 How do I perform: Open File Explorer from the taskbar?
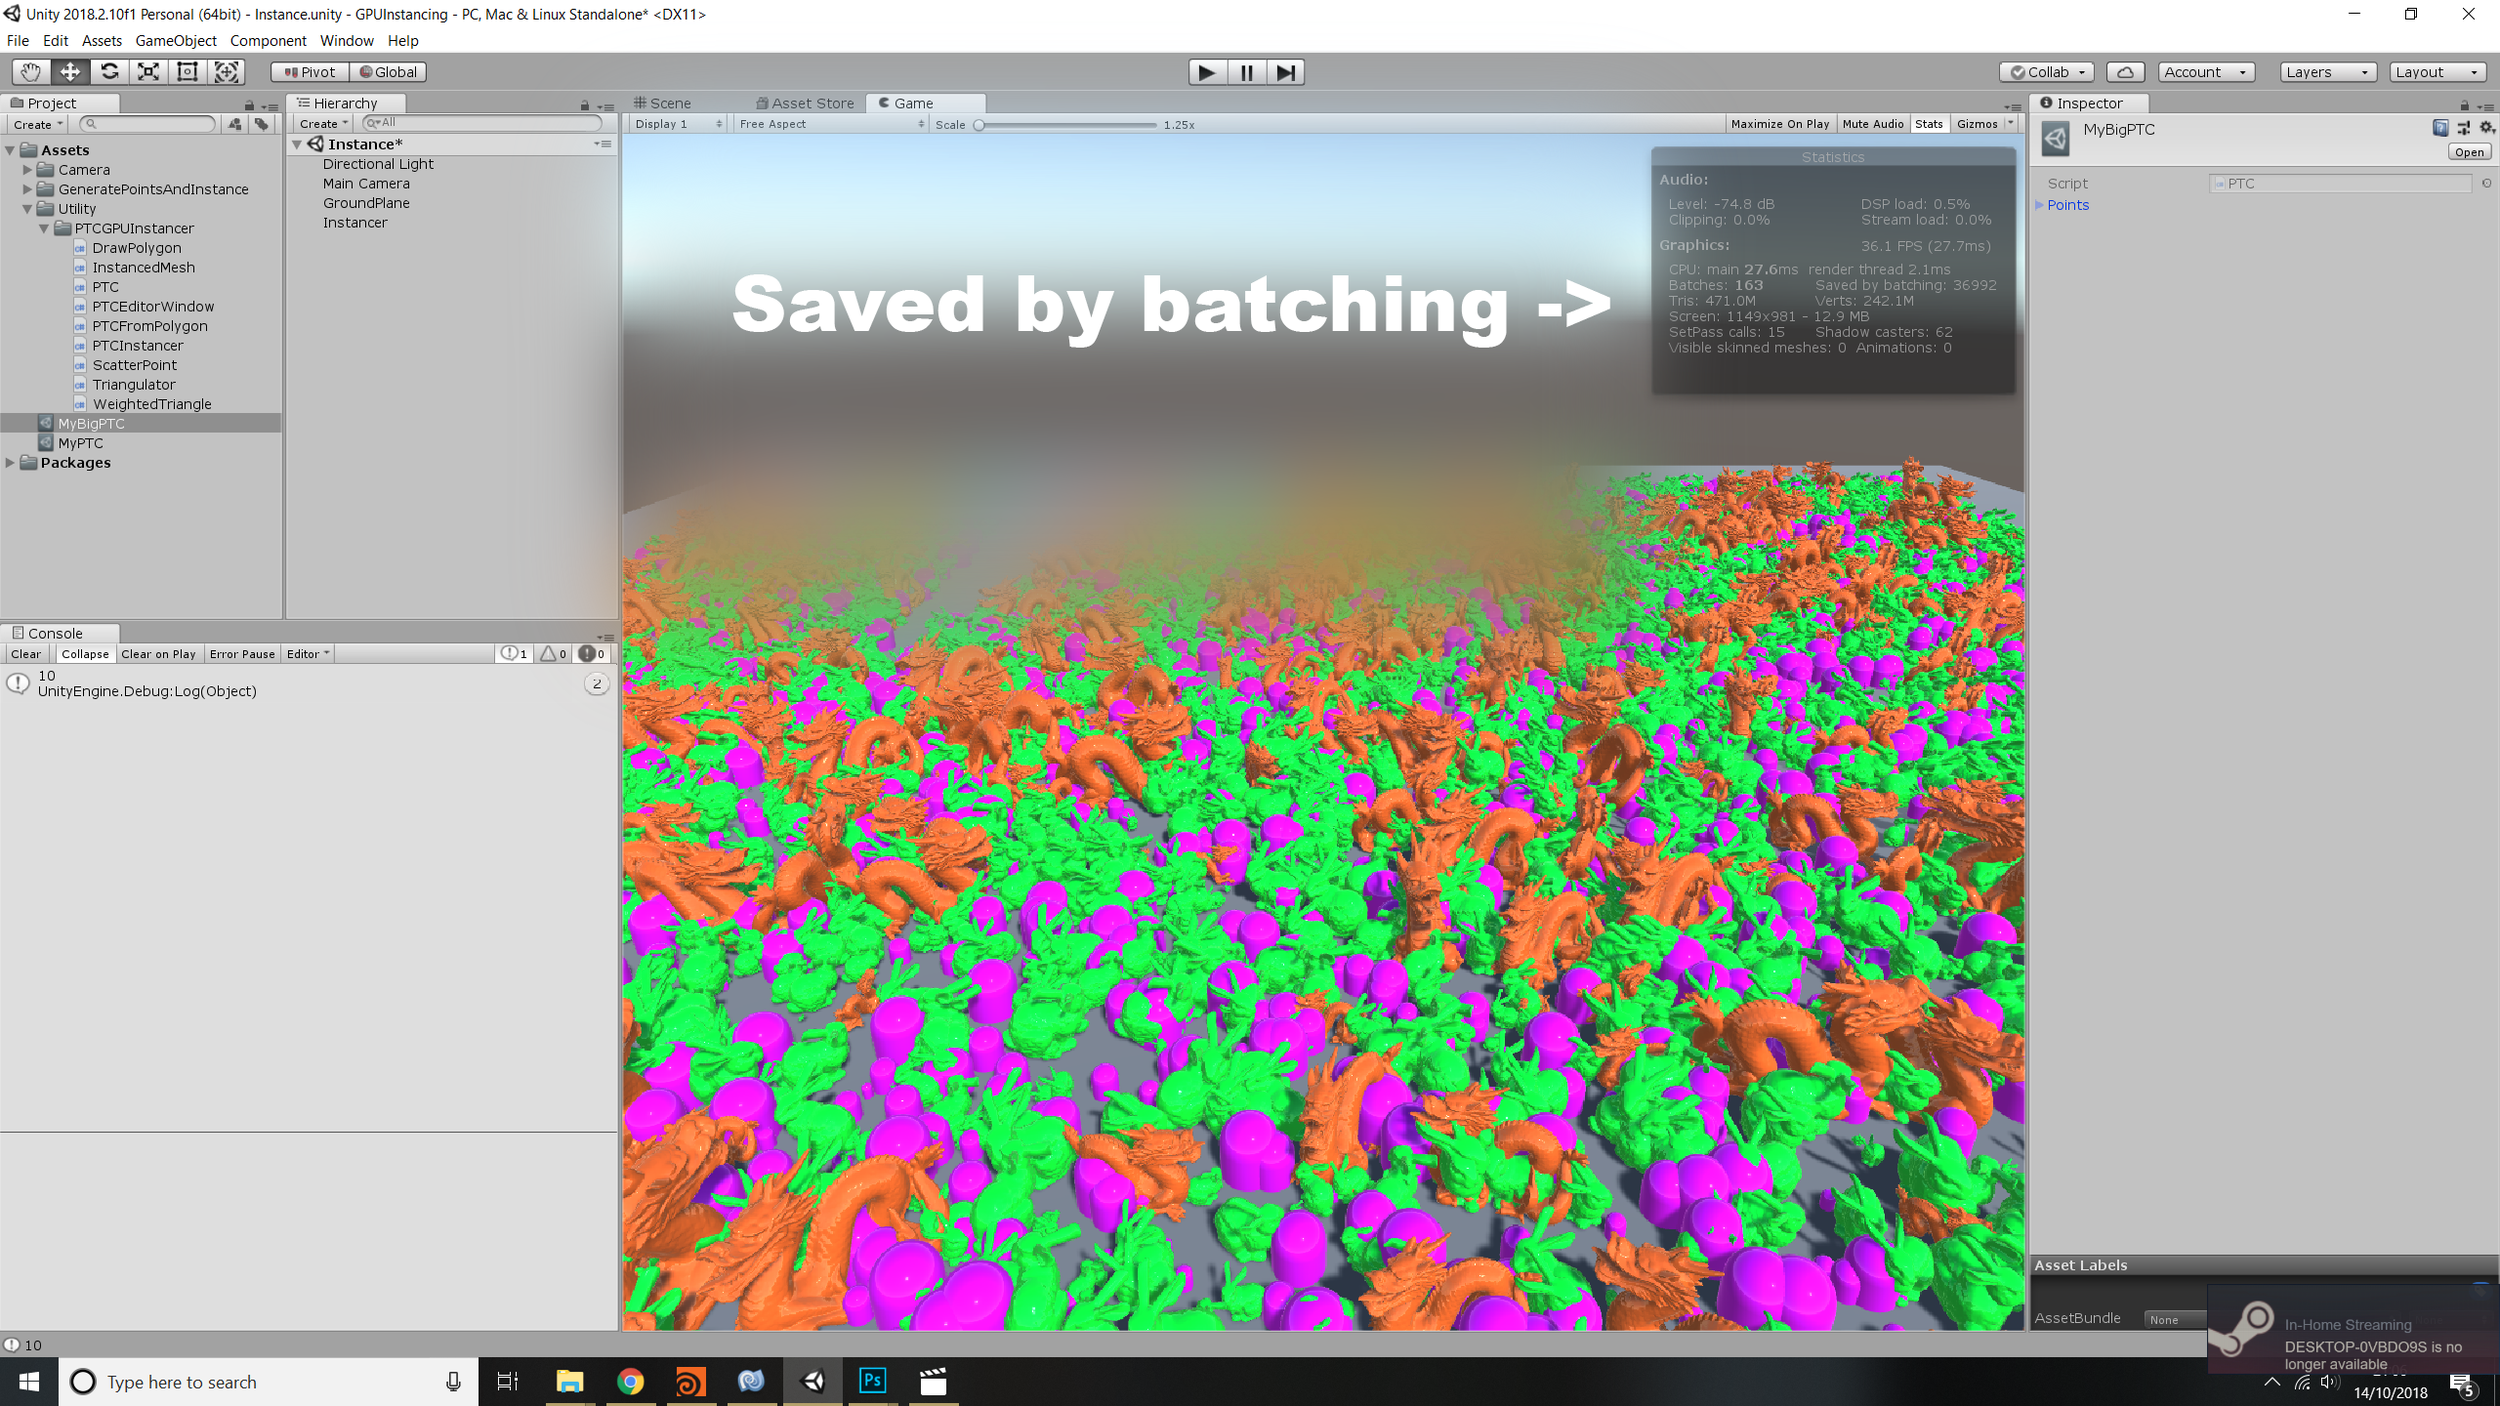[570, 1382]
